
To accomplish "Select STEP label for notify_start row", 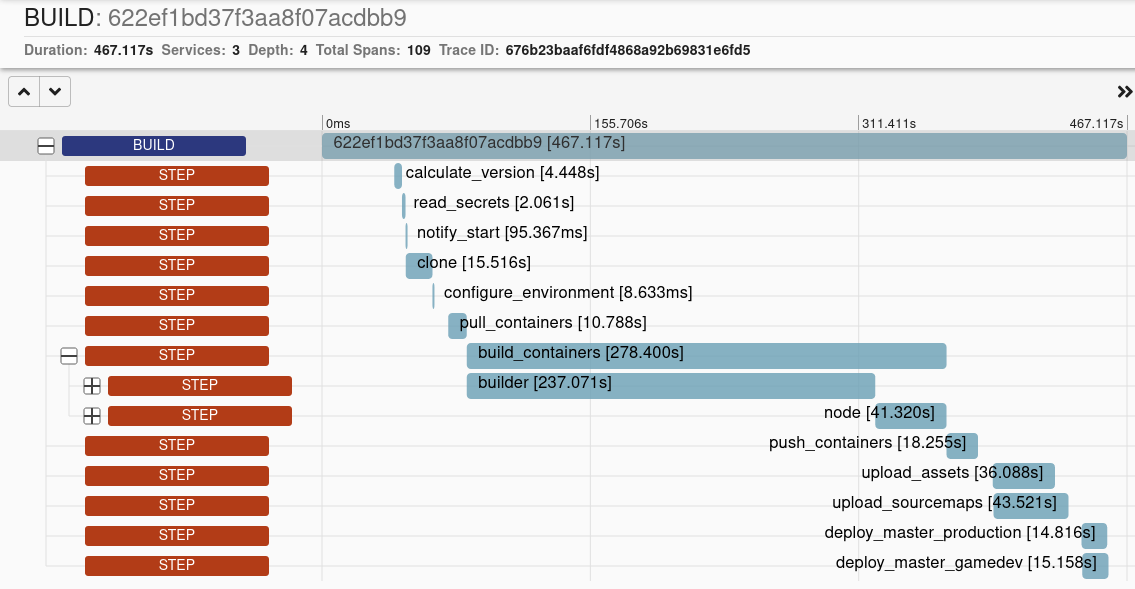I will [x=177, y=236].
